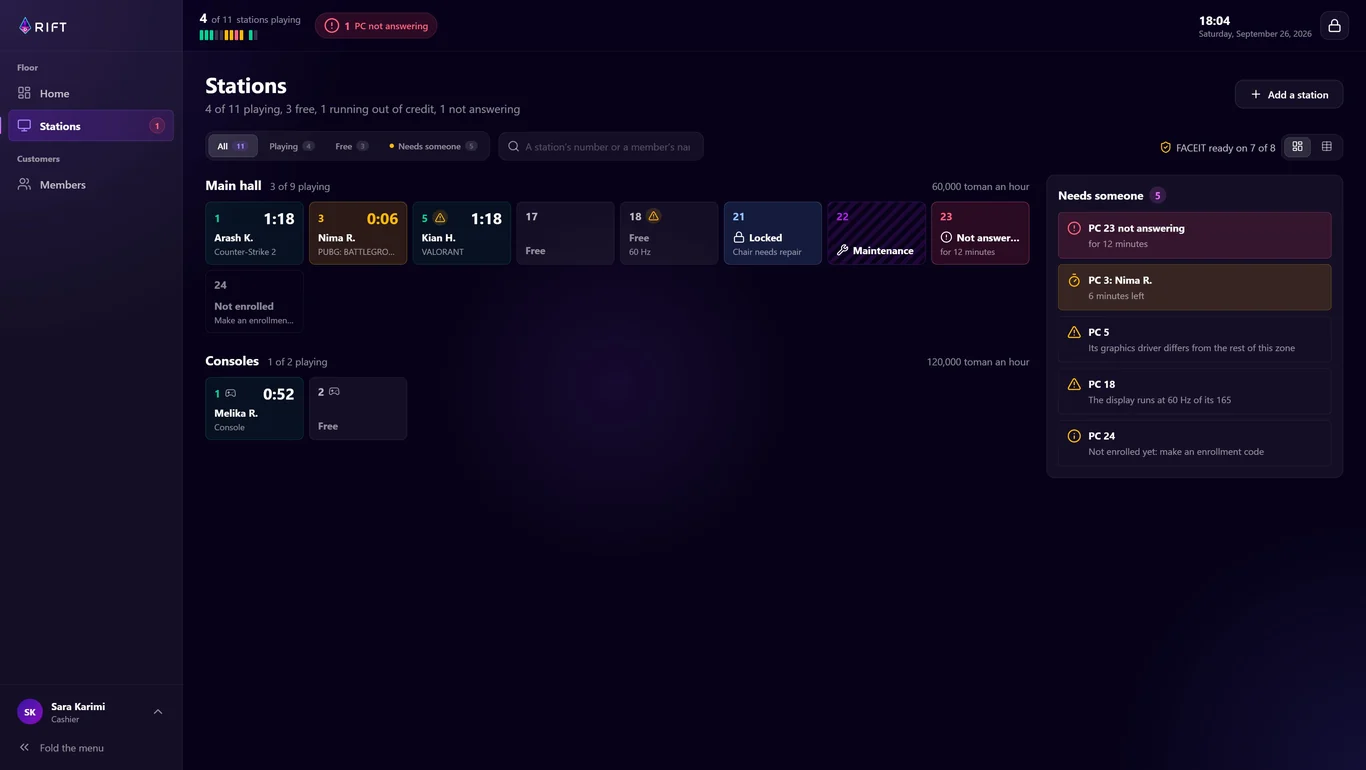Click the warning icon on station 18
Image resolution: width=1366 pixels, height=770 pixels.
click(x=653, y=216)
